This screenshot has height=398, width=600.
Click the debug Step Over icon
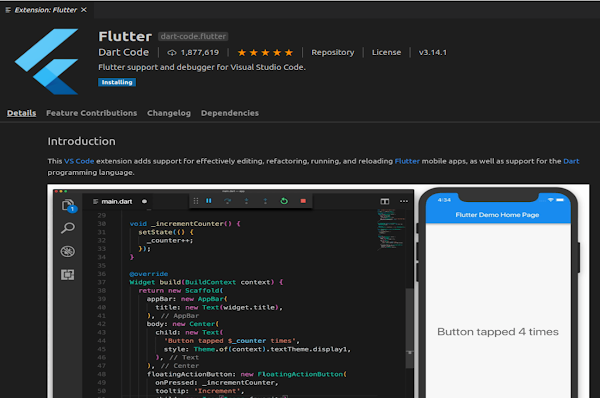point(227,201)
